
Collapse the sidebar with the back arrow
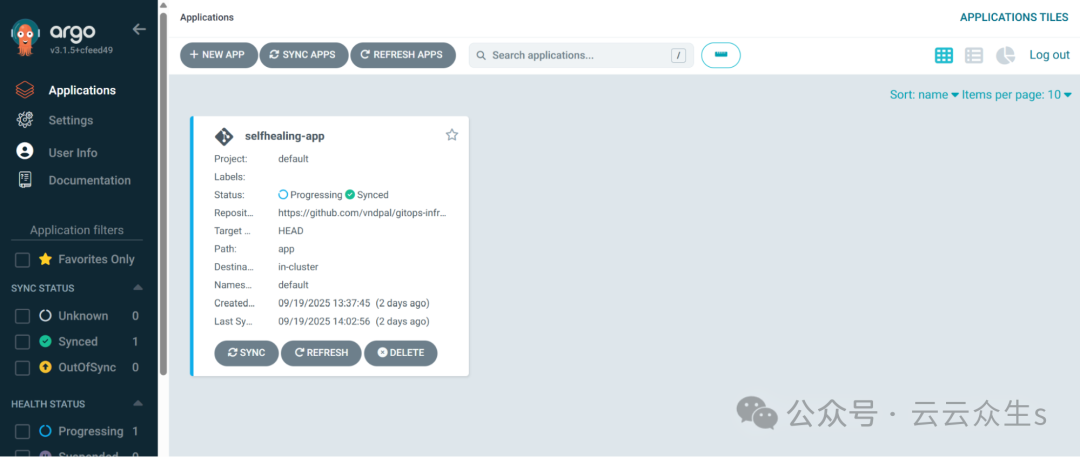pyautogui.click(x=139, y=29)
